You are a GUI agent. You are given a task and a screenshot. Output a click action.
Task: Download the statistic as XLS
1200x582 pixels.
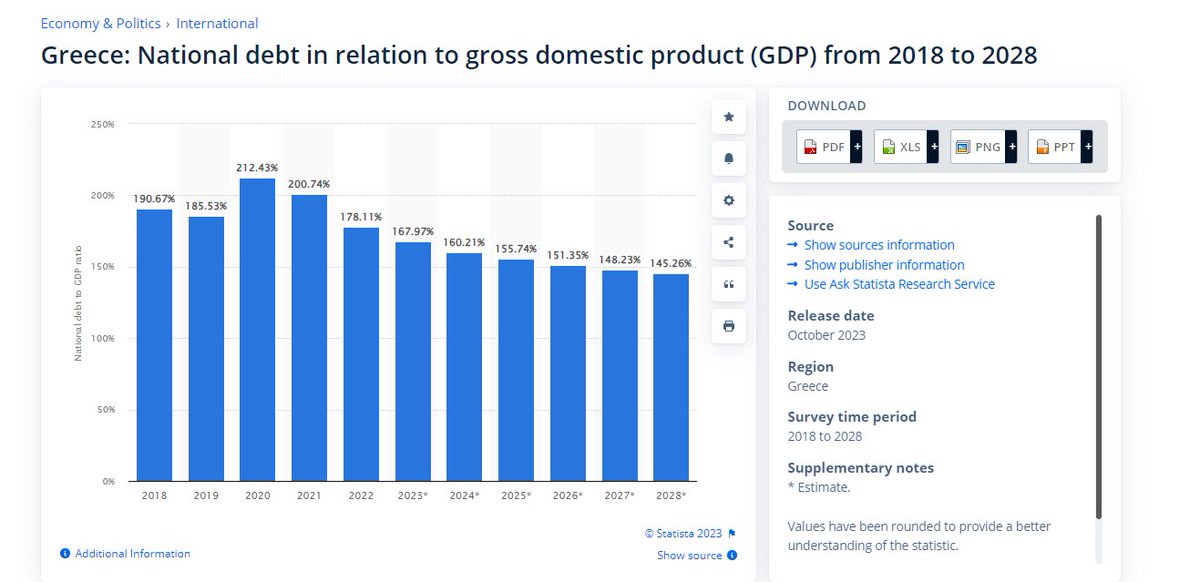[x=906, y=147]
